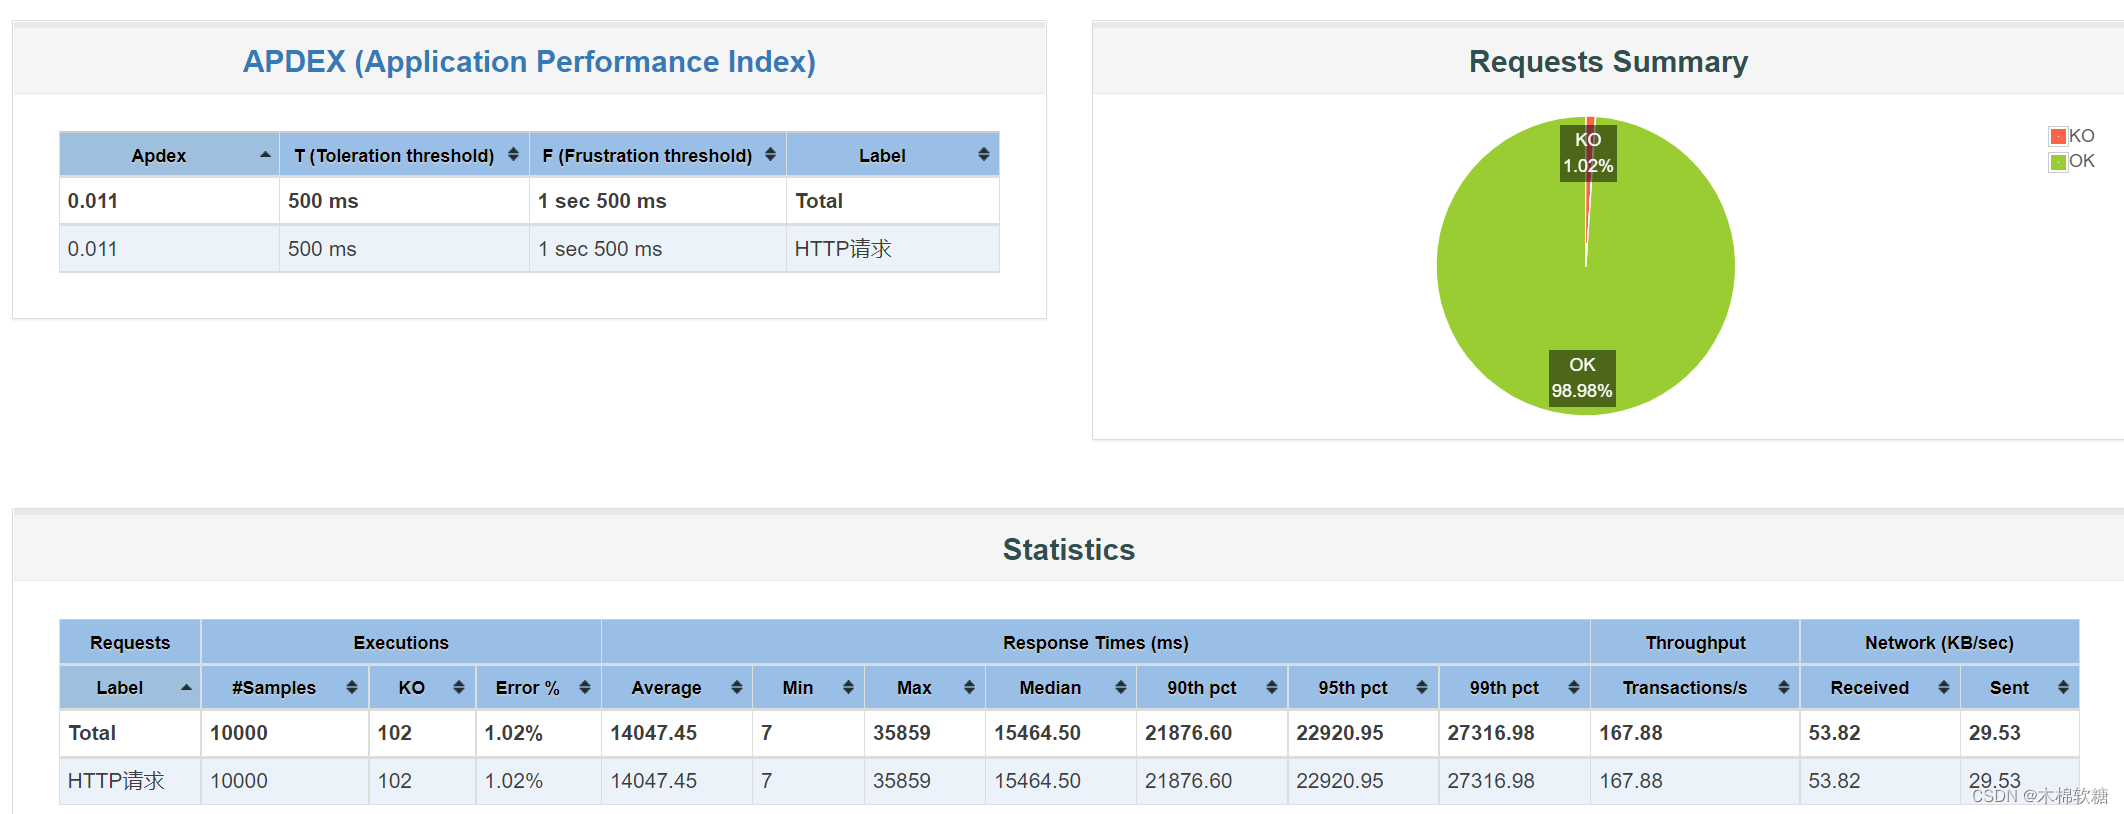This screenshot has height=814, width=2124.
Task: Select 21876.60 value in HTTP请求 row
Action: click(1188, 781)
